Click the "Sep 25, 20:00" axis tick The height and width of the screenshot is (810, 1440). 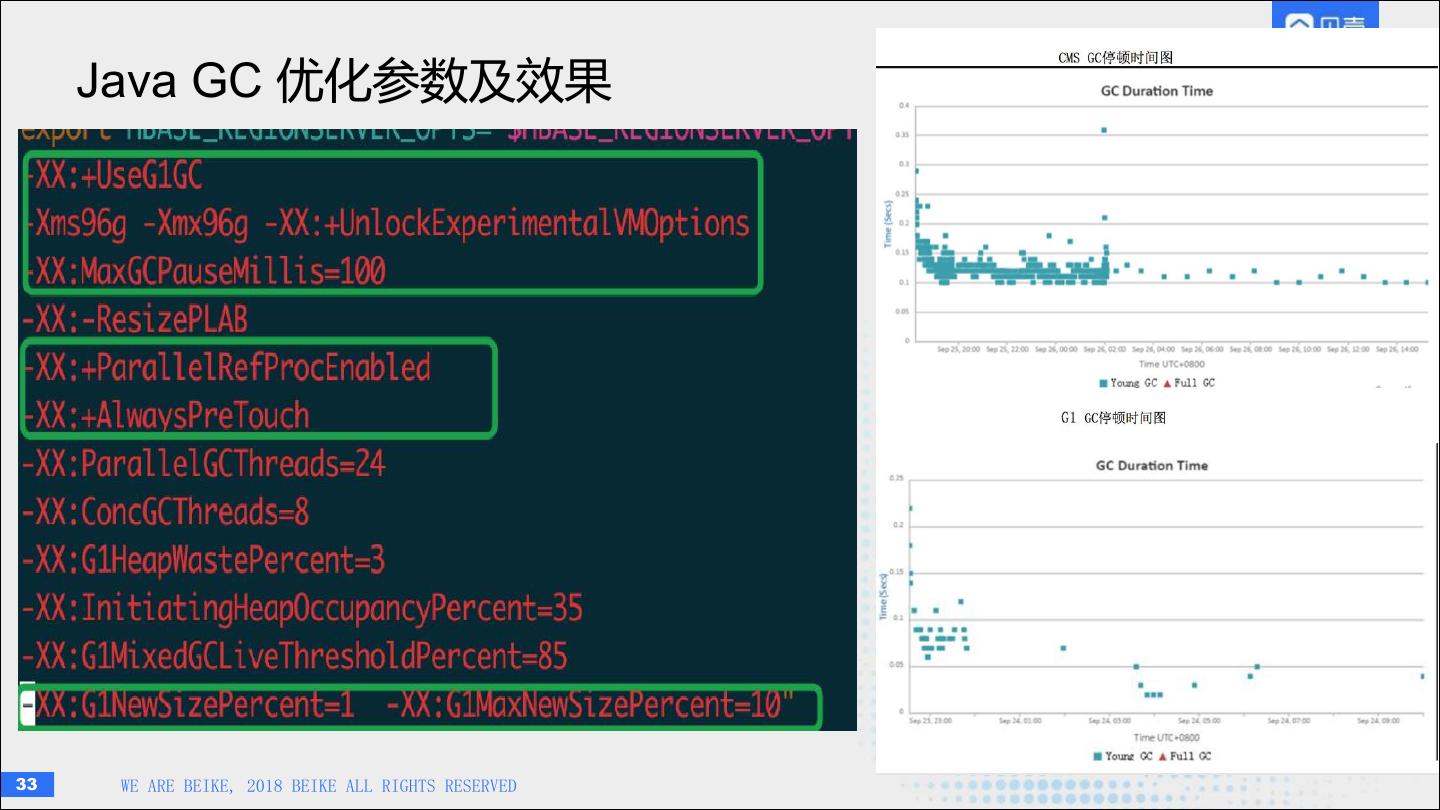coord(958,350)
